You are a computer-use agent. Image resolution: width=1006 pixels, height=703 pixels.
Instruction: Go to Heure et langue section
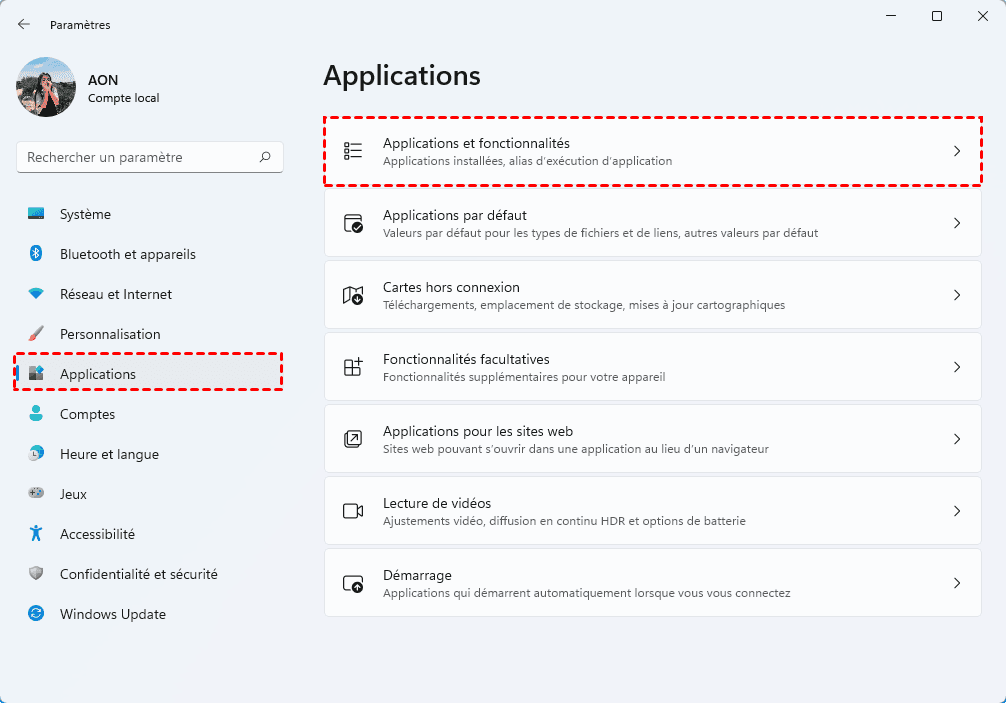[x=109, y=454]
